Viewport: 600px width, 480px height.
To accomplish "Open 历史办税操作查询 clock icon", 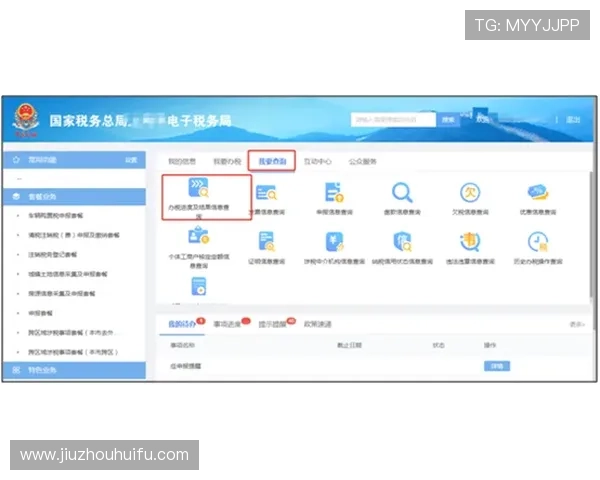I will click(538, 242).
